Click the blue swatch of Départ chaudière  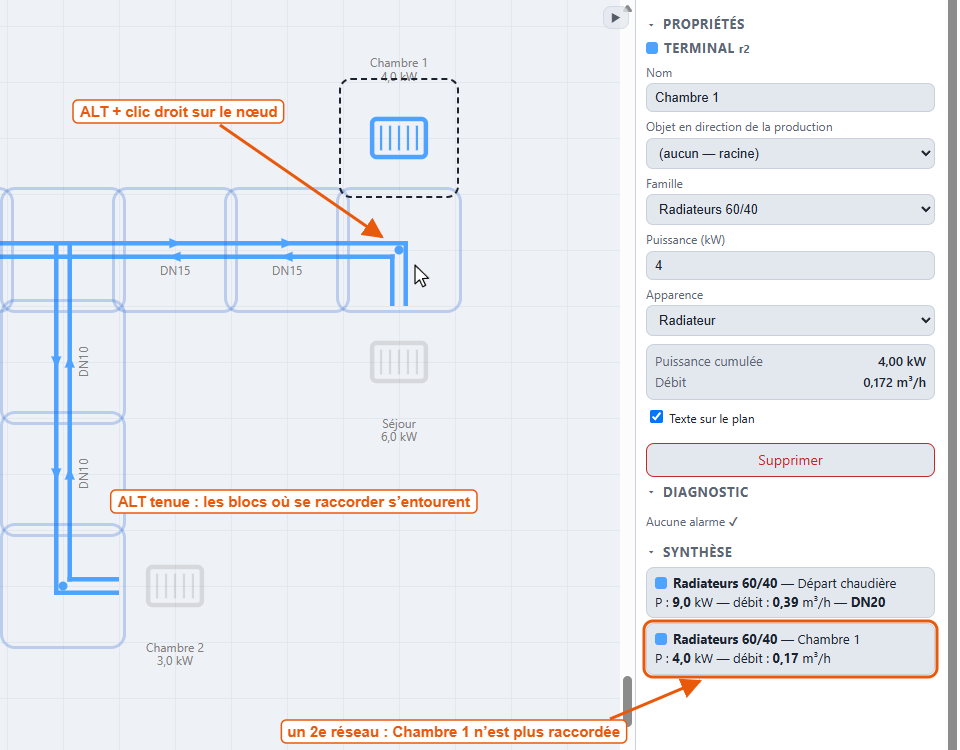pyautogui.click(x=661, y=583)
